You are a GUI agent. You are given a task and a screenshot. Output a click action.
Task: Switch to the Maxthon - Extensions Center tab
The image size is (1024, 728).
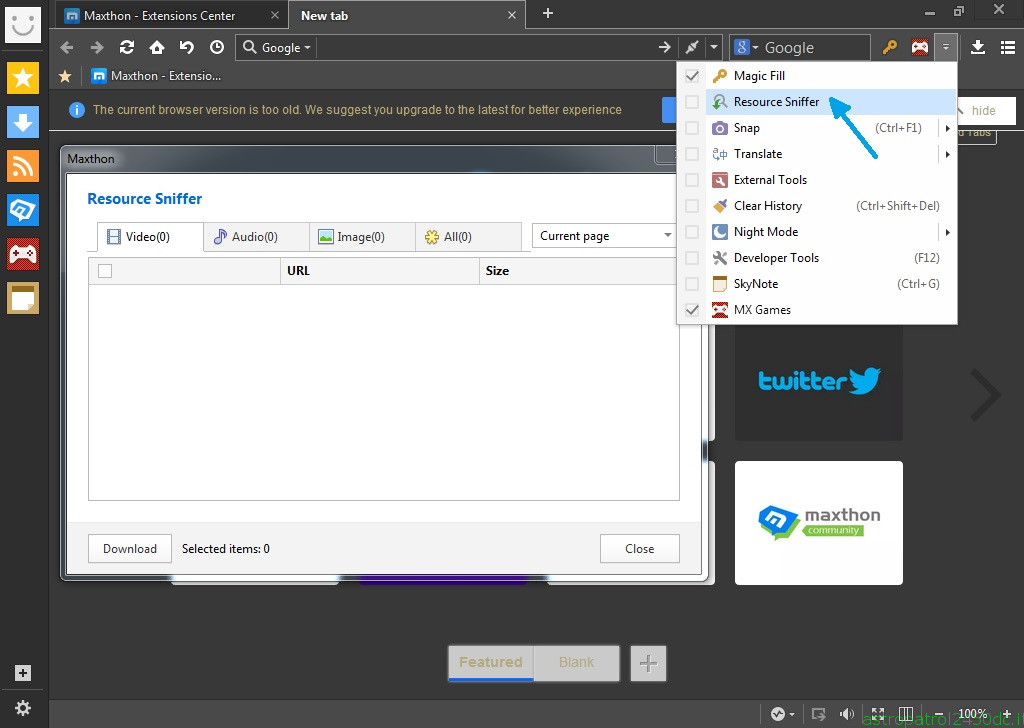tap(171, 16)
